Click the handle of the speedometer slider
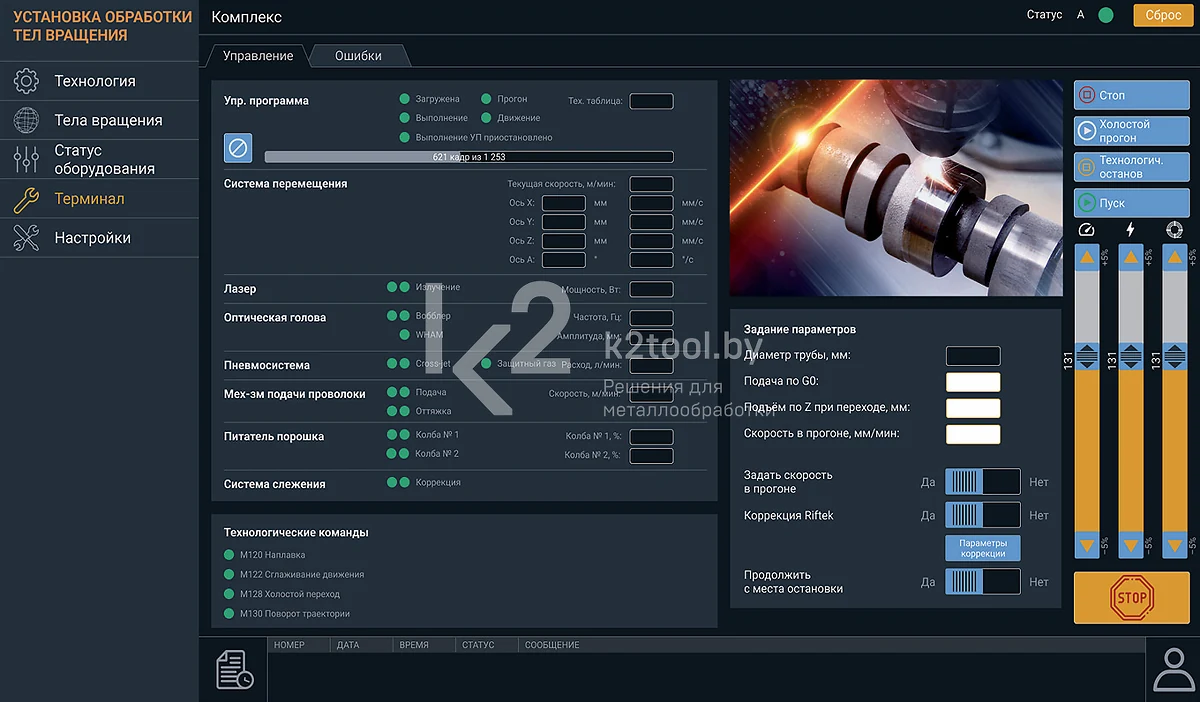 tap(1087, 356)
